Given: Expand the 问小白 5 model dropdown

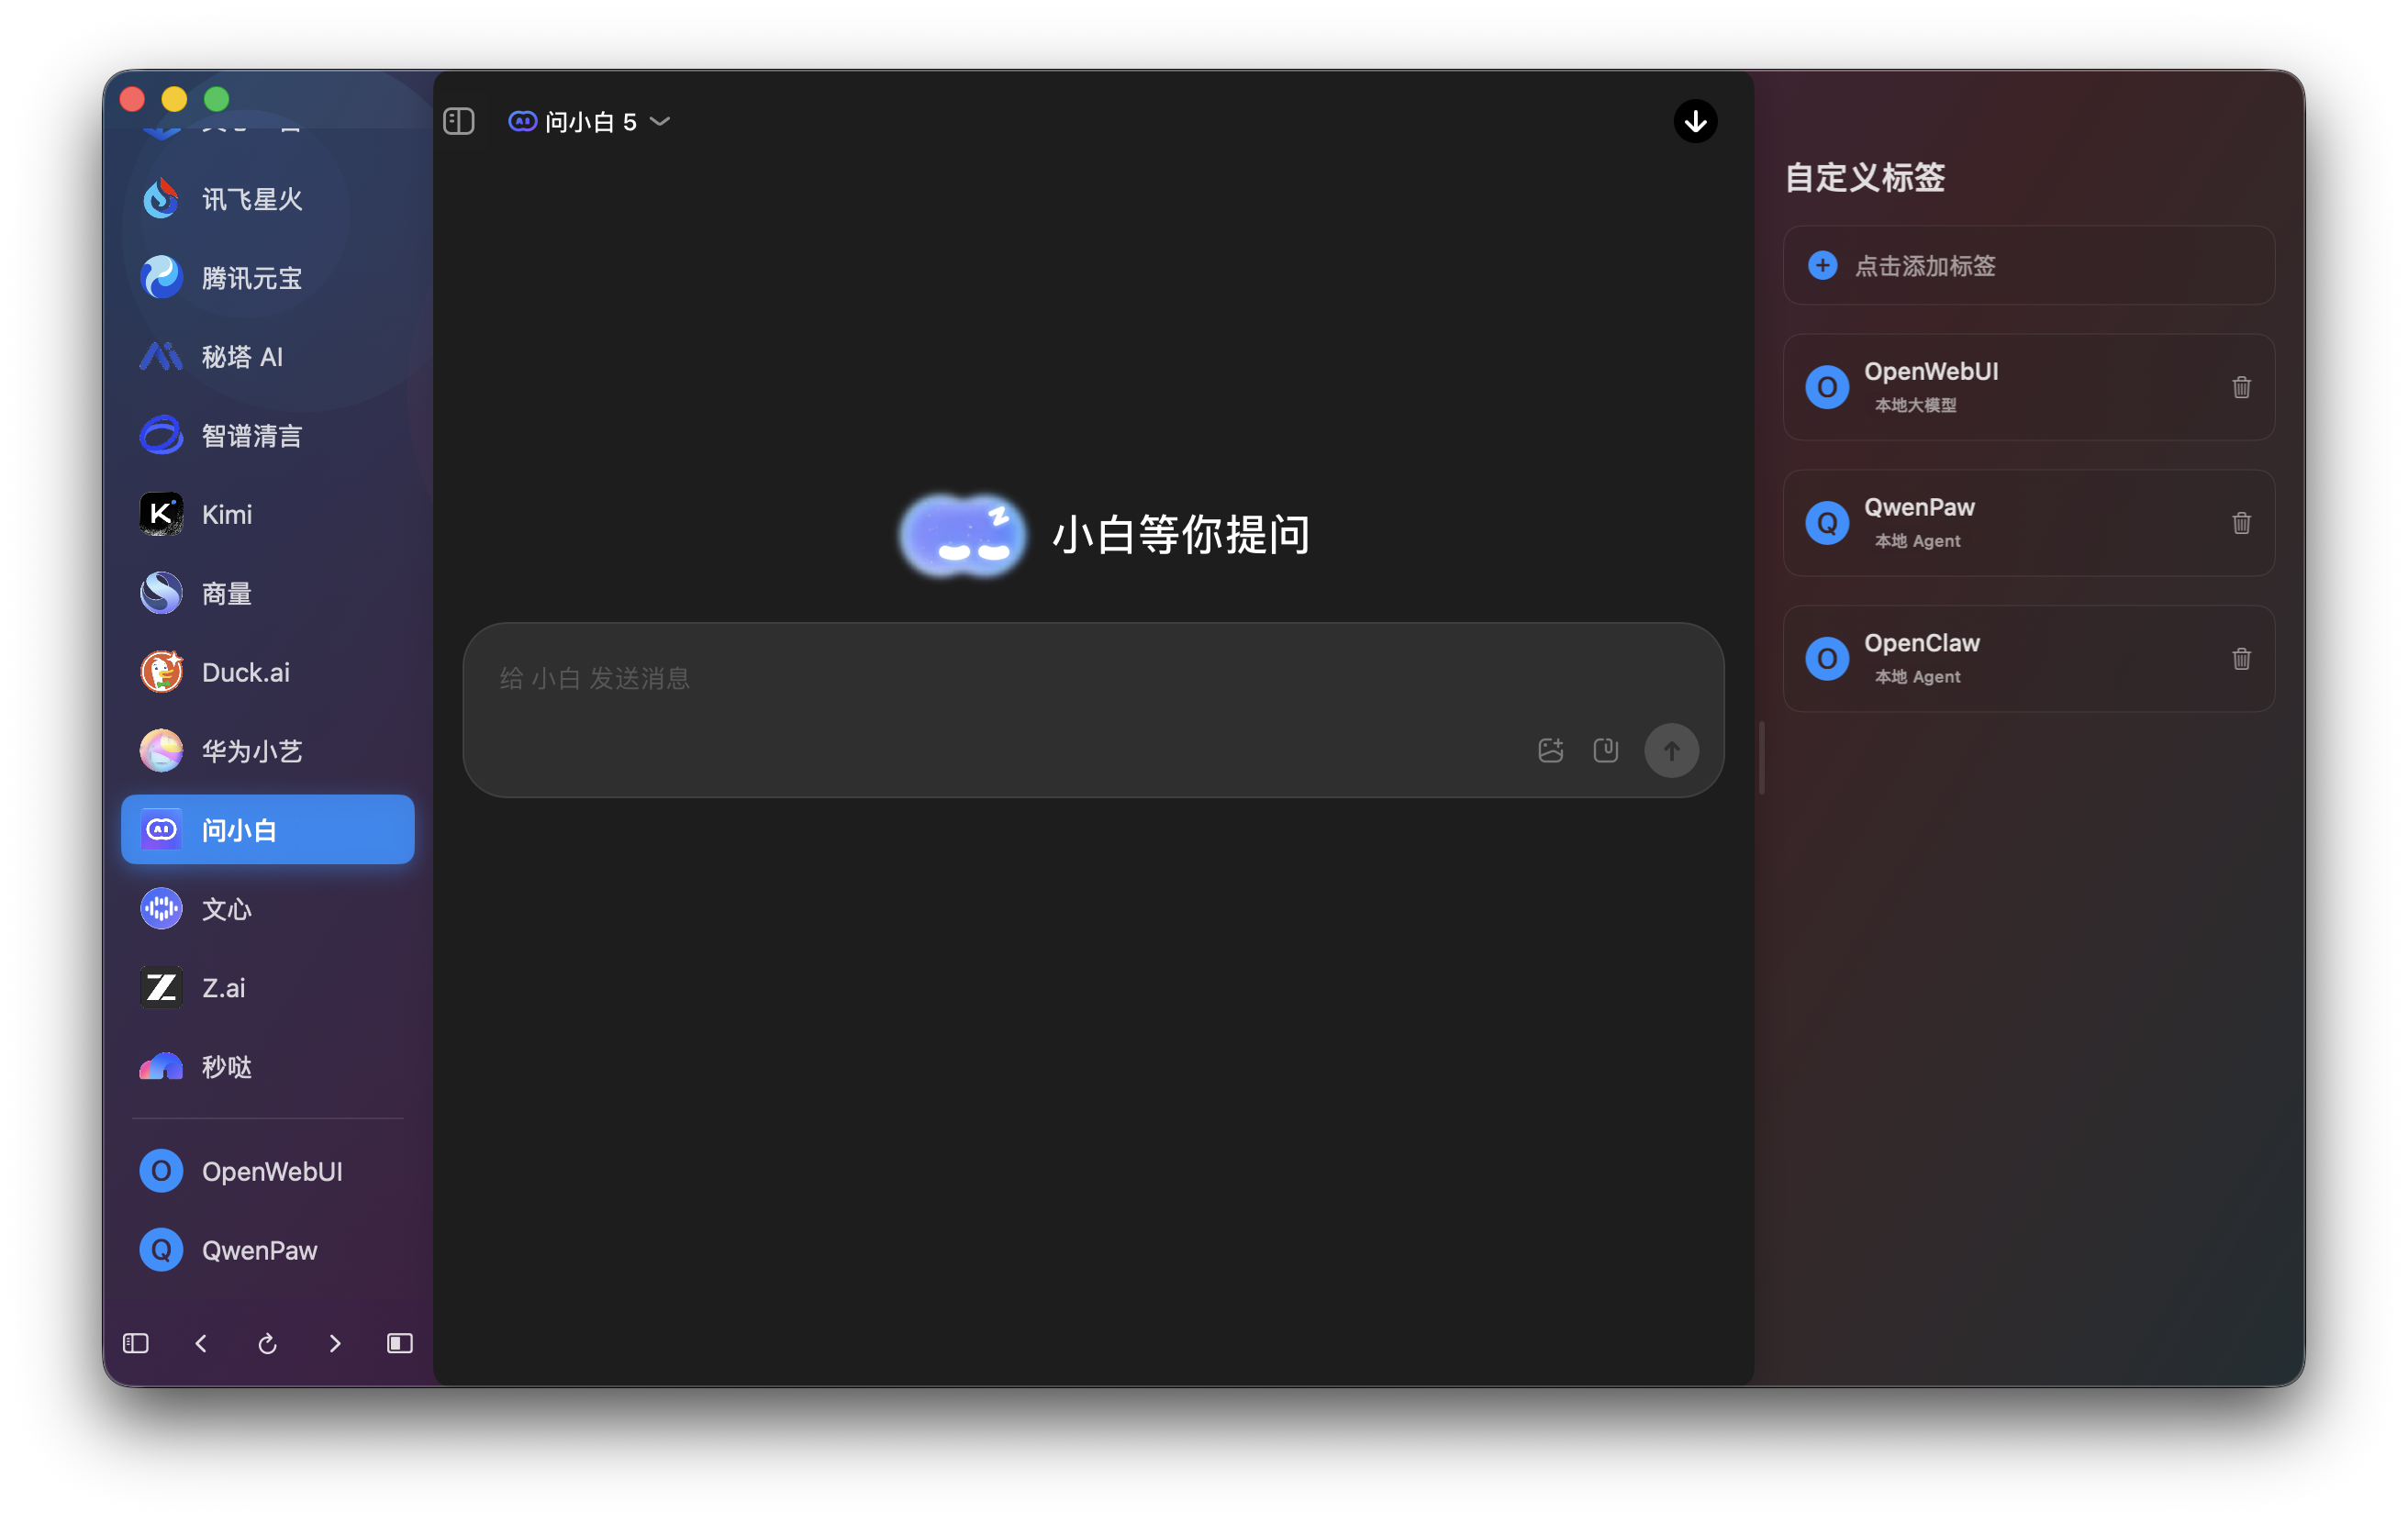Looking at the screenshot, I should [x=589, y=121].
